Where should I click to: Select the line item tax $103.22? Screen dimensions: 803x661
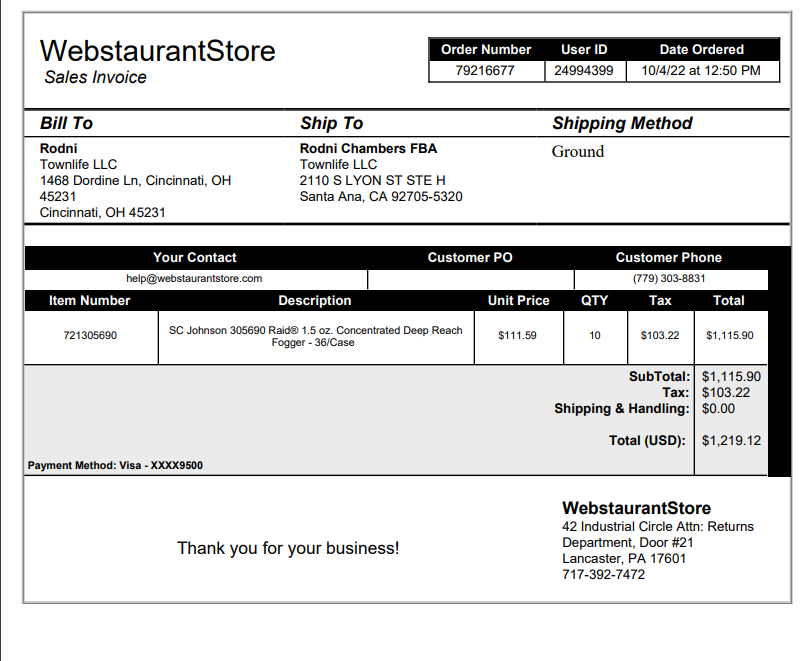660,335
